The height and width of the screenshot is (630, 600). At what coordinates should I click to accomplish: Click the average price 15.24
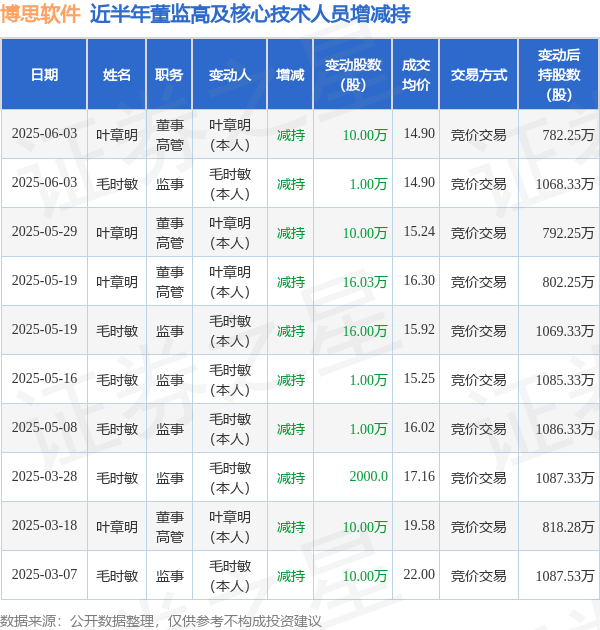419,232
